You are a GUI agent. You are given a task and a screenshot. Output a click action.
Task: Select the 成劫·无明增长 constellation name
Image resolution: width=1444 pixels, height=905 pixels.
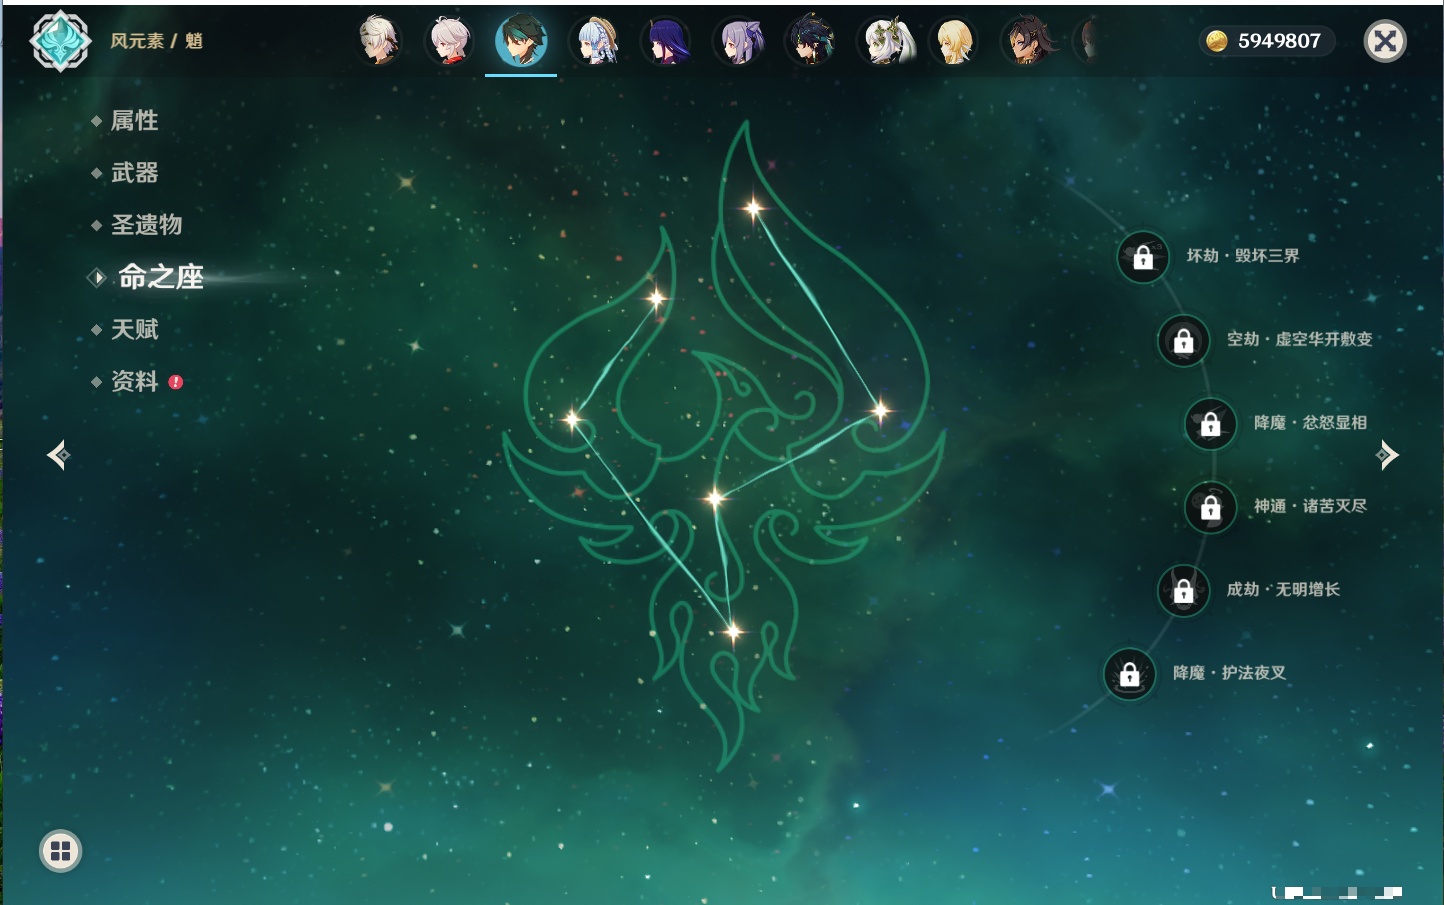click(x=1283, y=589)
